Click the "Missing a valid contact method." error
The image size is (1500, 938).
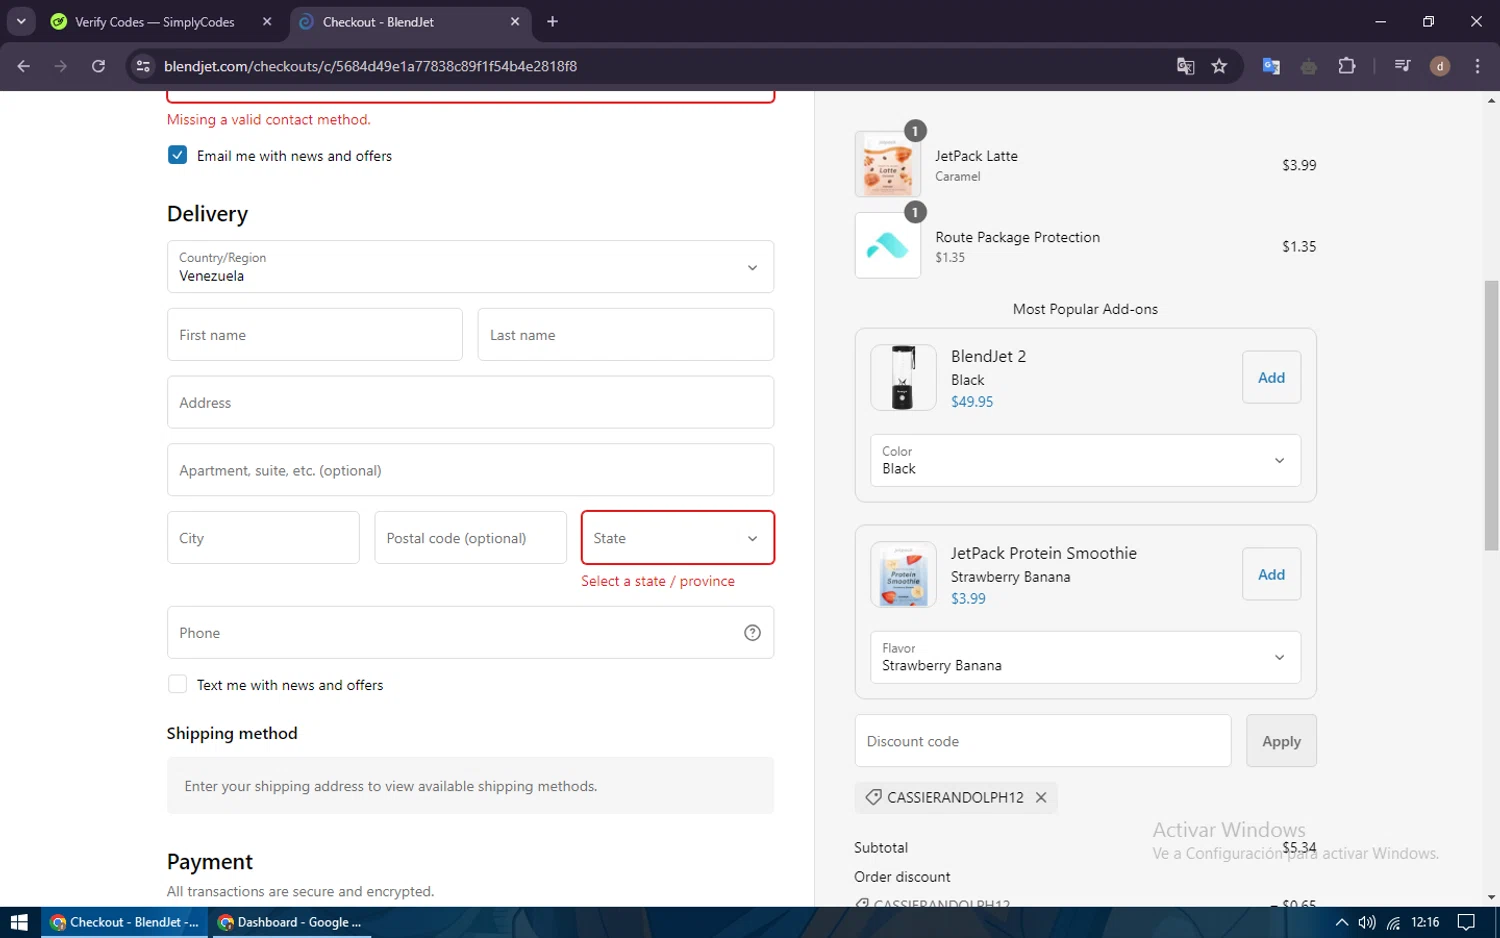pyautogui.click(x=269, y=119)
